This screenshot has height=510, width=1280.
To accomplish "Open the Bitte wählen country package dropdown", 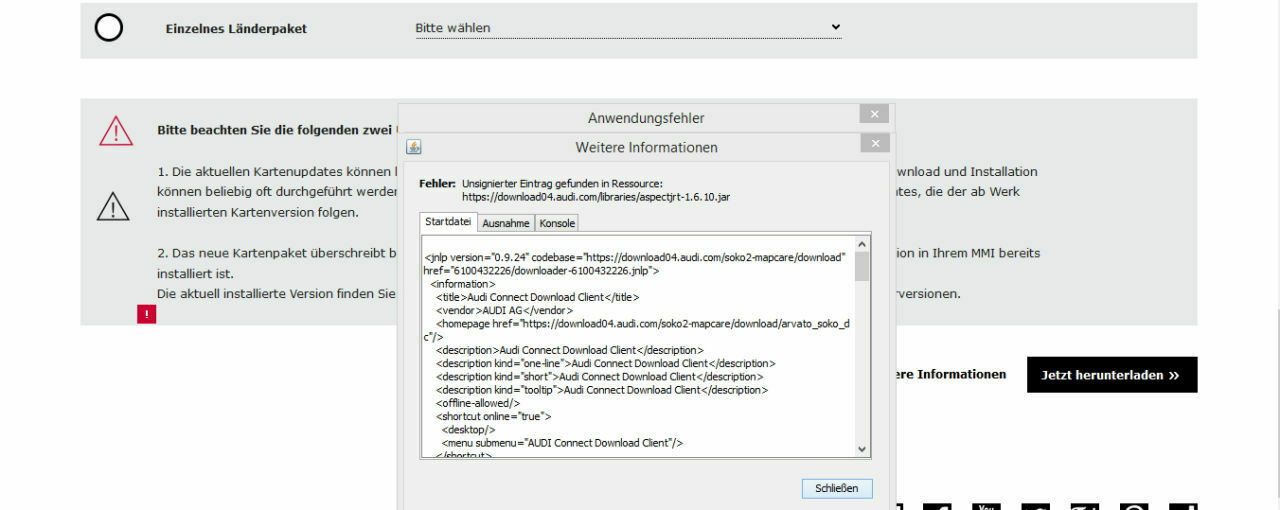I will (x=628, y=28).
